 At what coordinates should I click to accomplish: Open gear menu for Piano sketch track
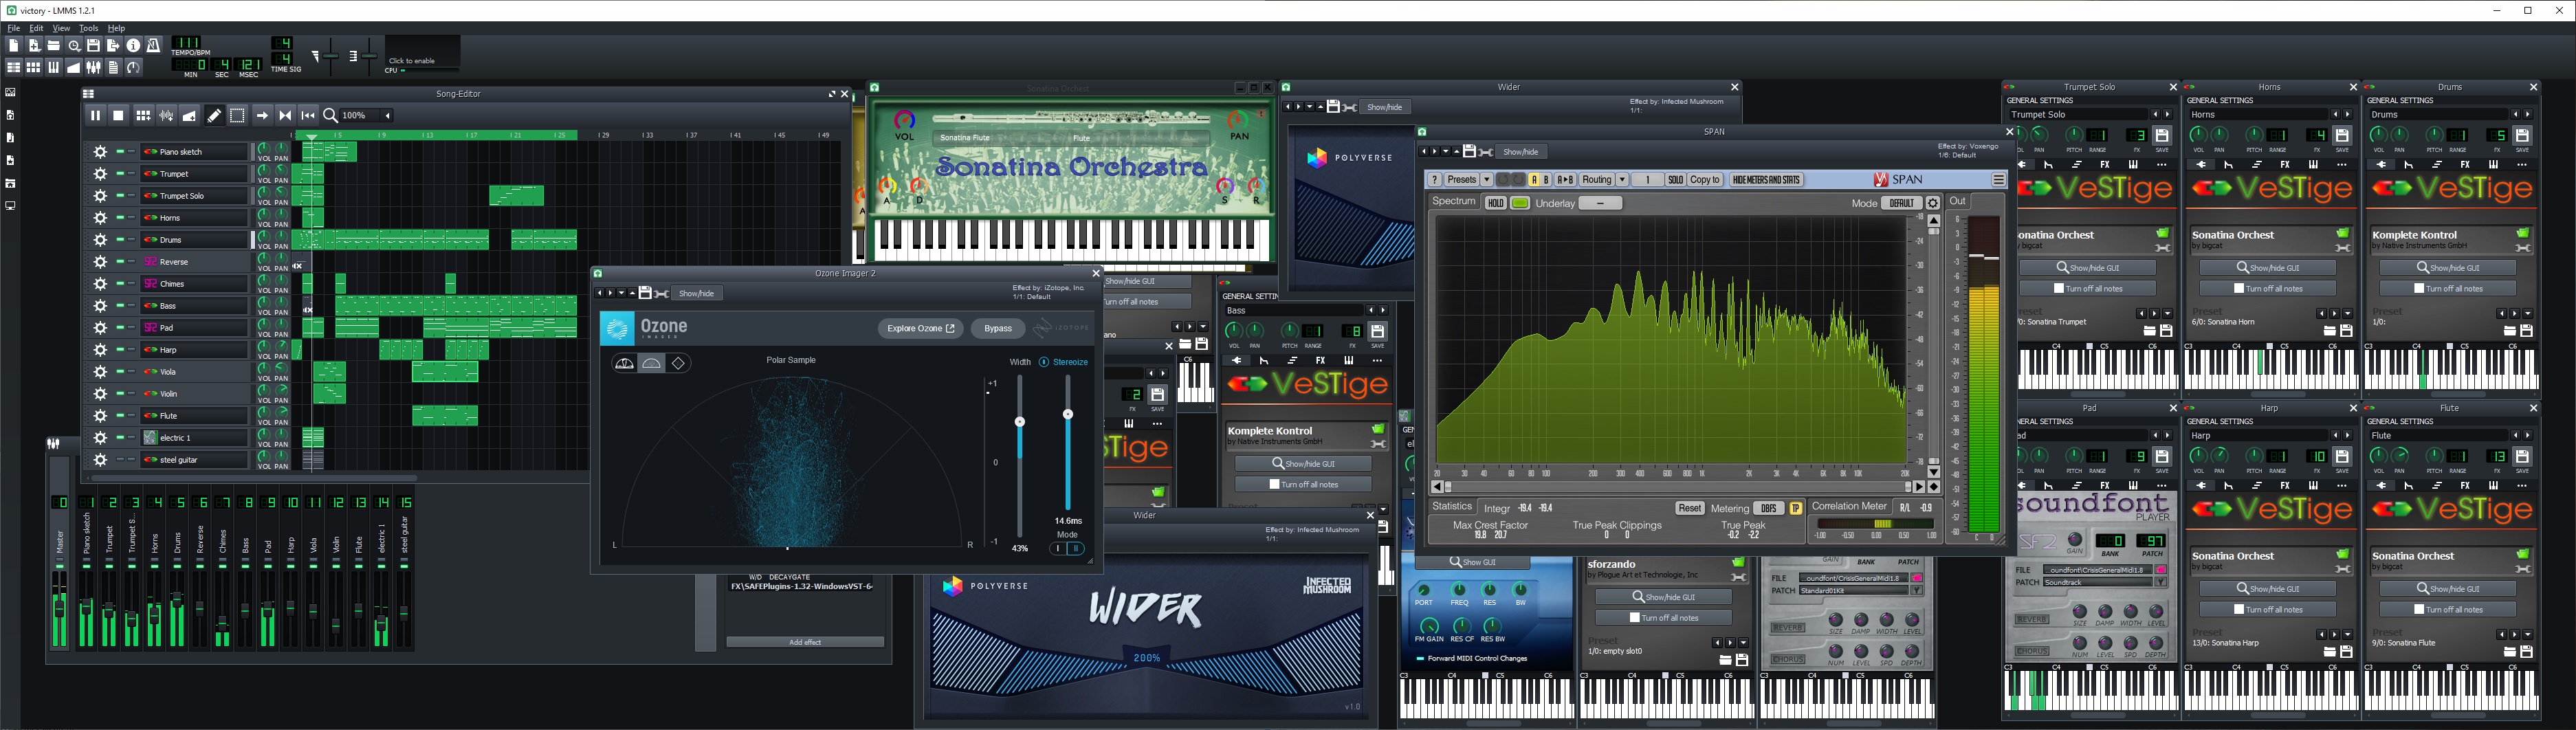(x=100, y=152)
